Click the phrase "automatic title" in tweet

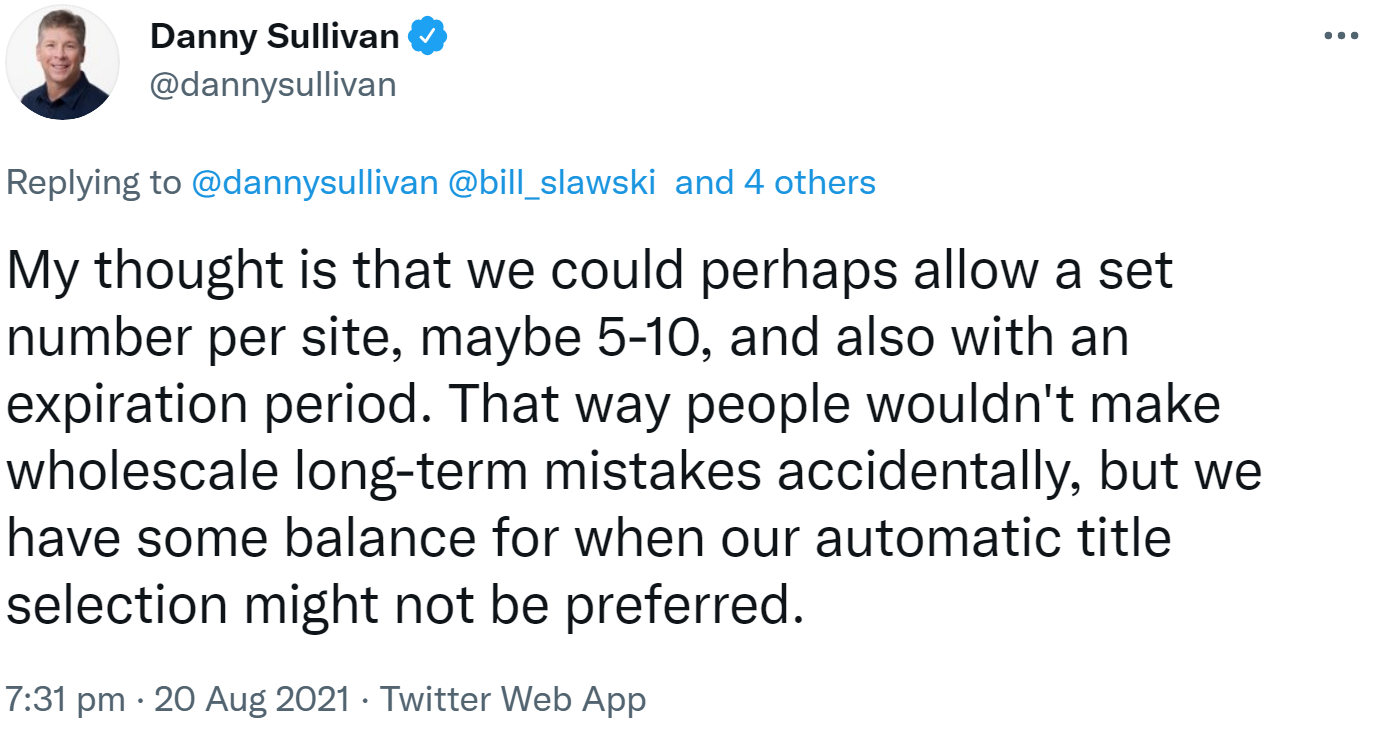click(x=993, y=538)
